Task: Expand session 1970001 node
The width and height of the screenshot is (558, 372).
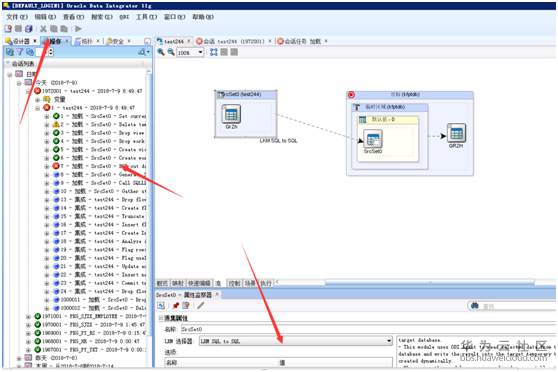Action: [28, 325]
